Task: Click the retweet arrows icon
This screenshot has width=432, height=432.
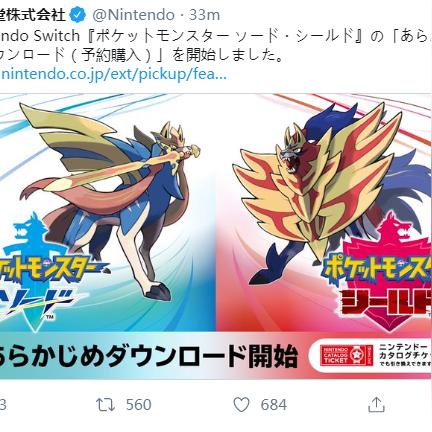Action: (x=105, y=405)
